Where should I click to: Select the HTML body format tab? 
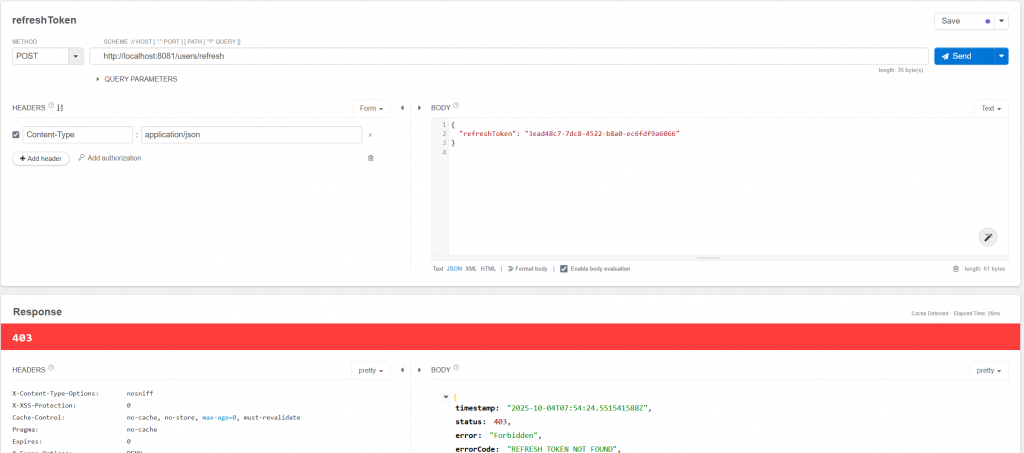point(488,269)
